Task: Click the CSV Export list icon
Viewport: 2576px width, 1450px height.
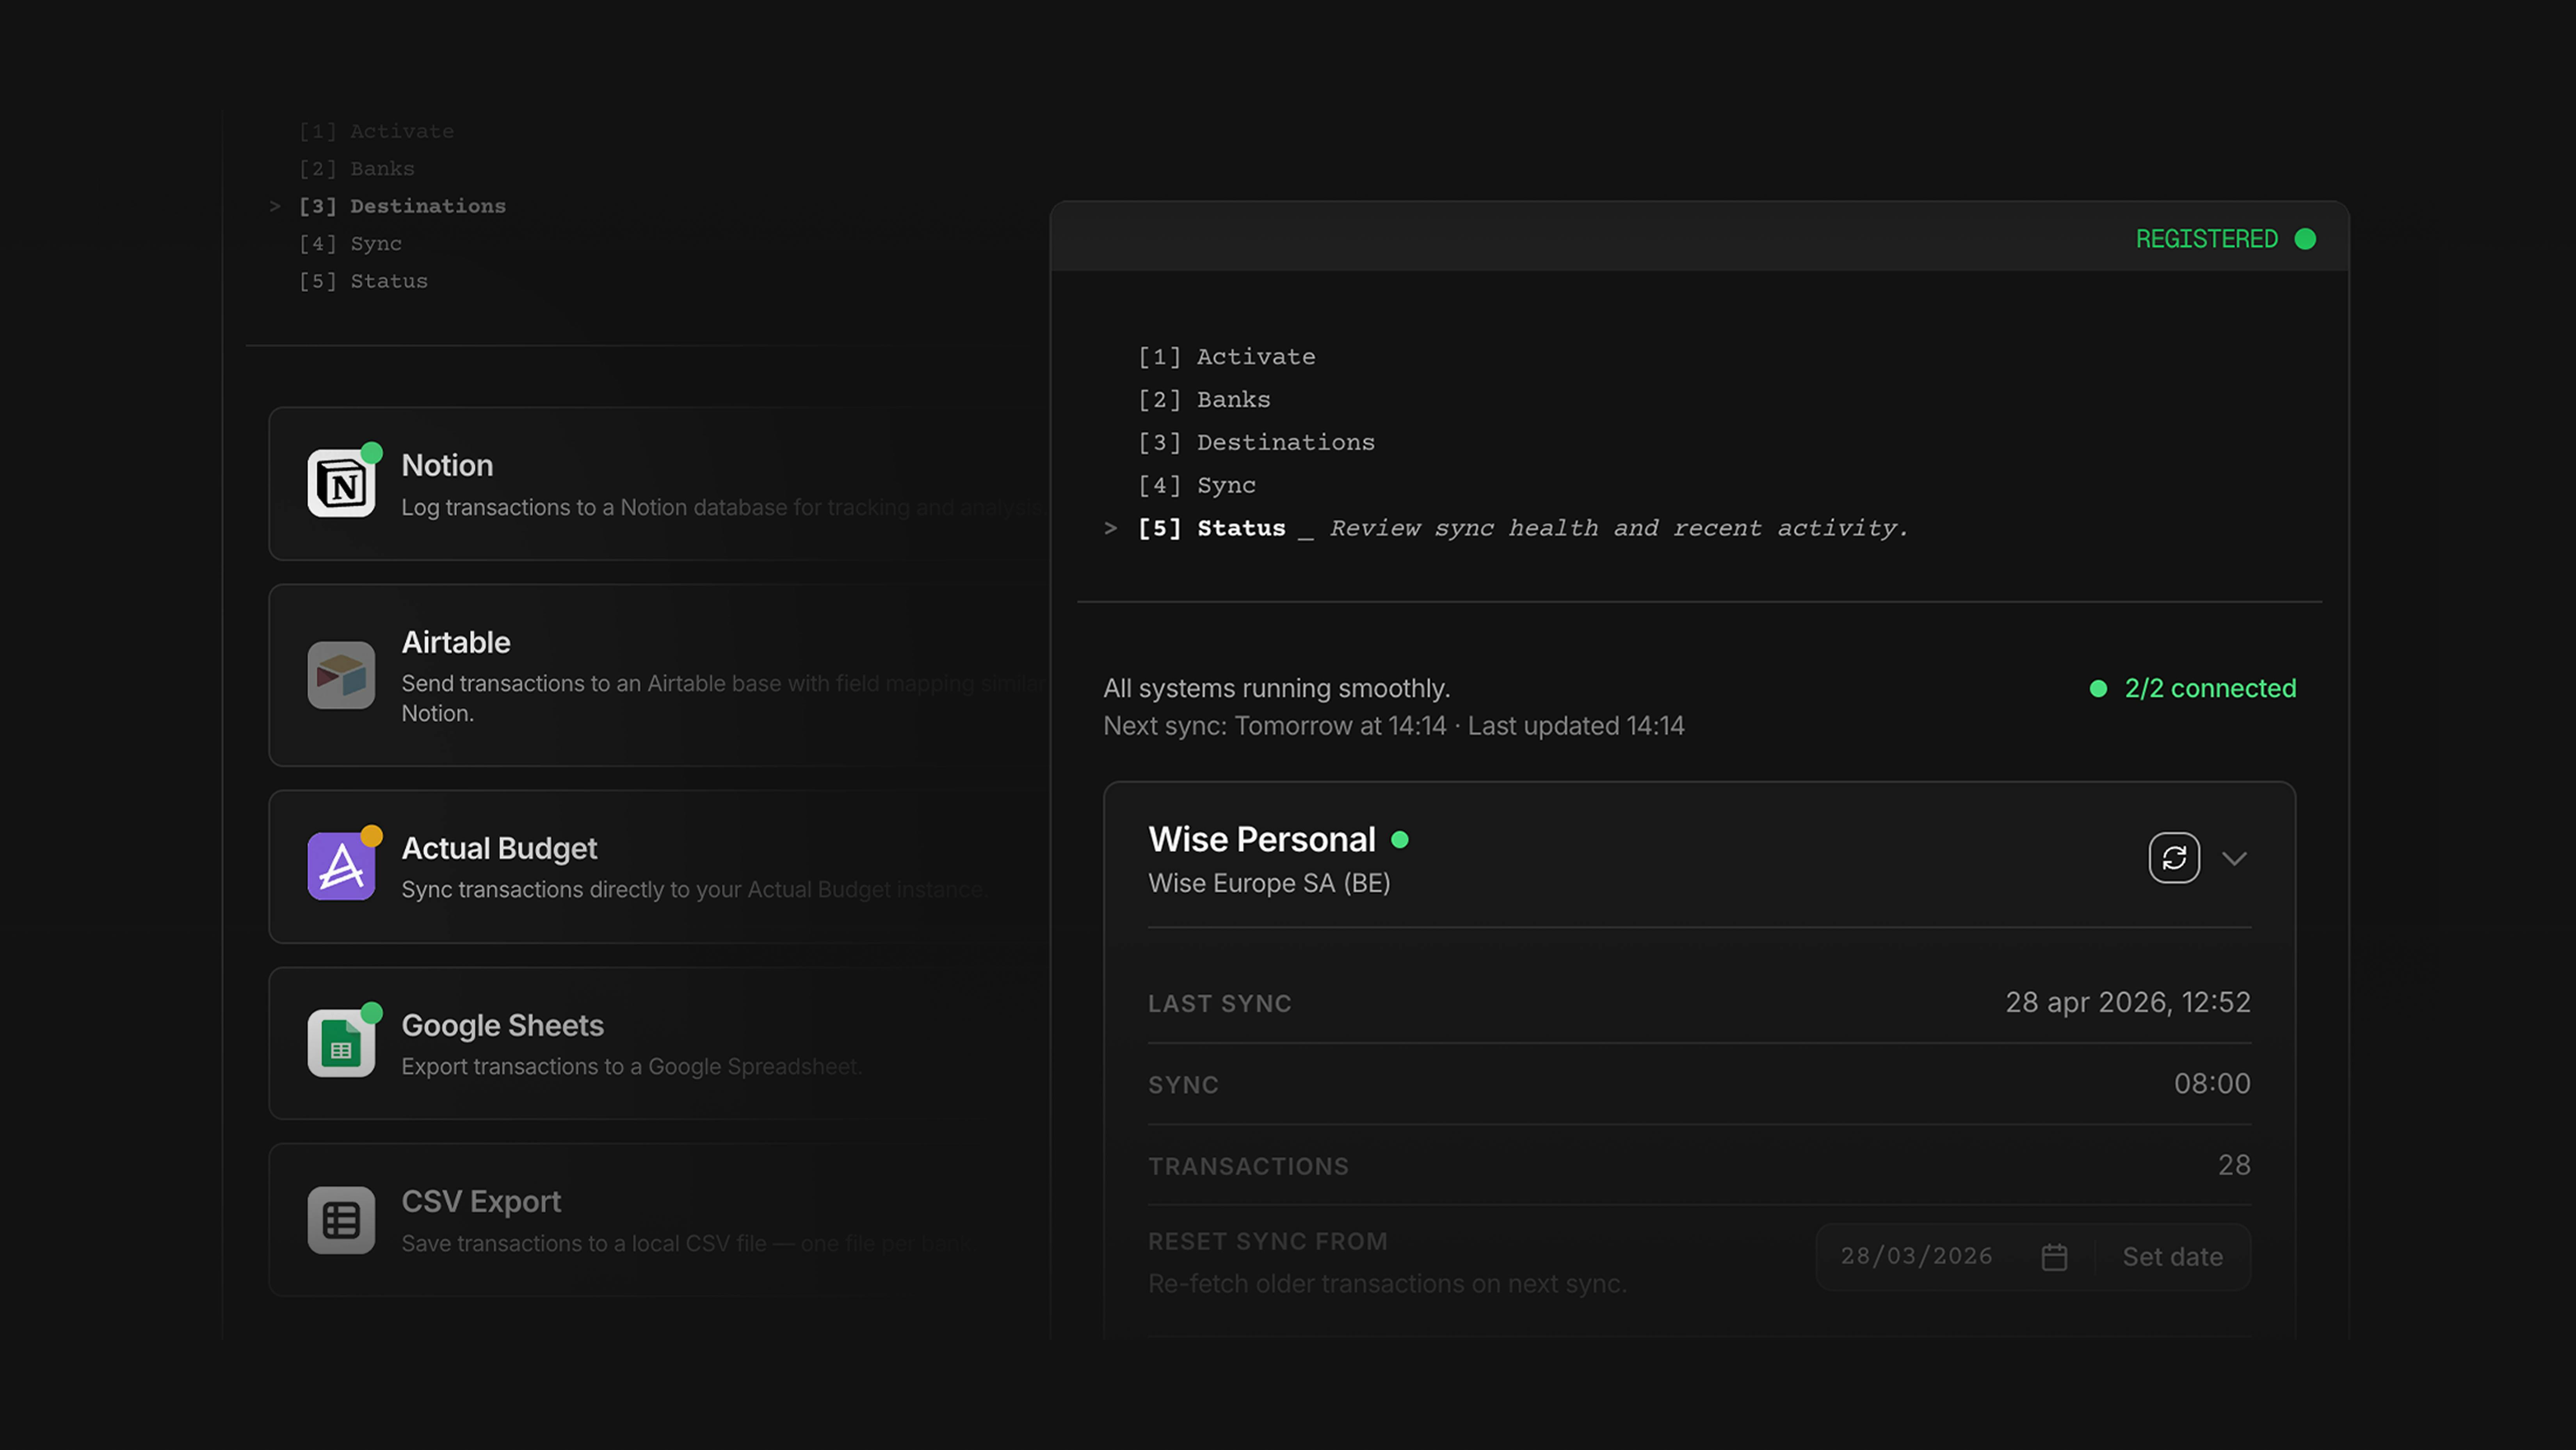Action: (x=341, y=1220)
